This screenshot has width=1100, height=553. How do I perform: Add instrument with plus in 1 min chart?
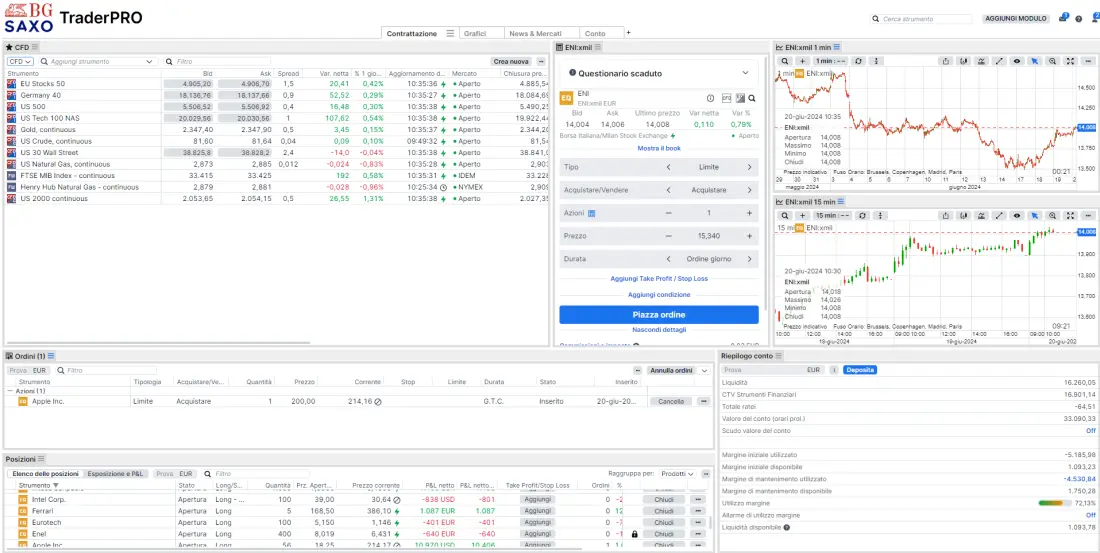point(803,61)
